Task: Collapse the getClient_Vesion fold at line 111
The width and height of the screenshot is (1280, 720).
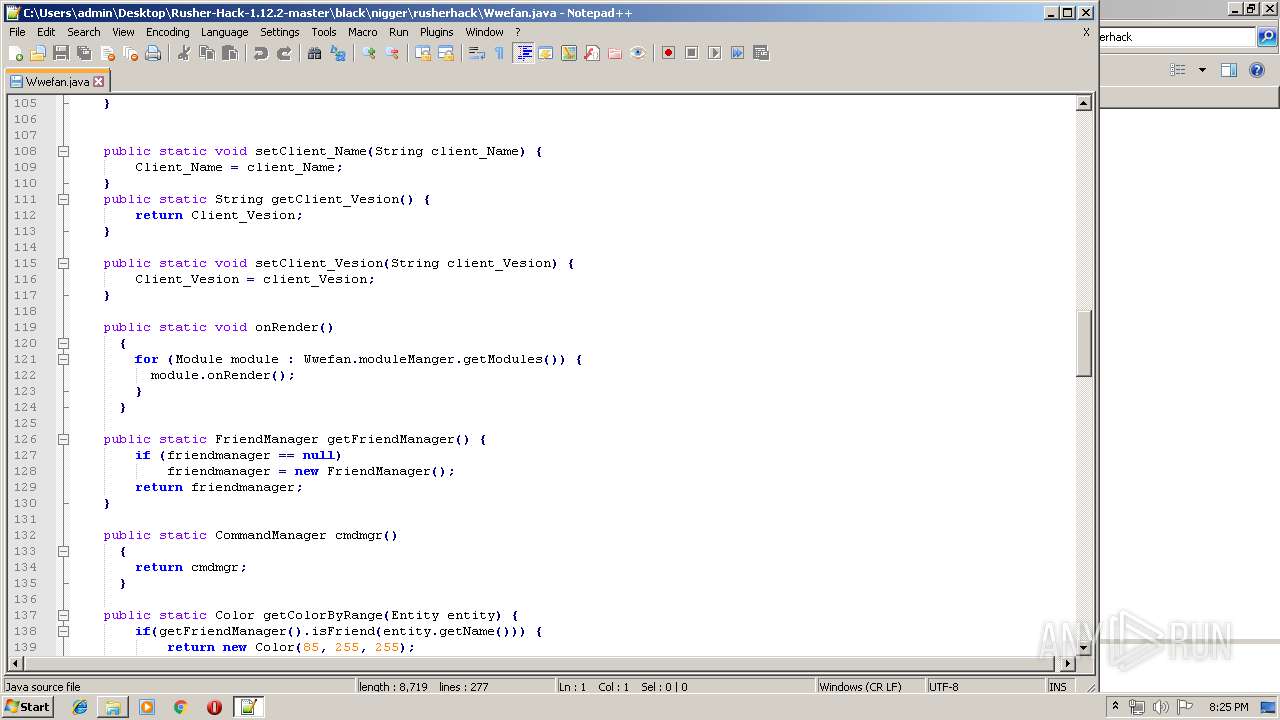Action: click(x=63, y=199)
